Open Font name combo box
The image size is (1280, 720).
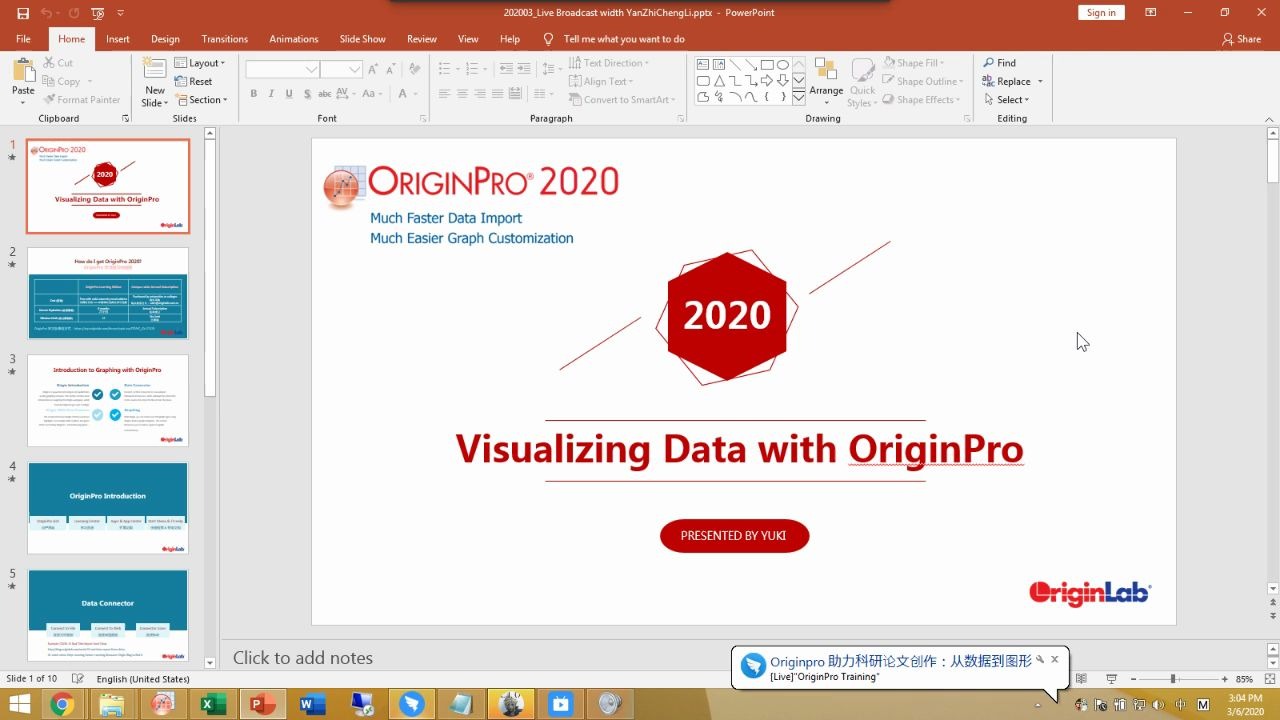coord(283,69)
